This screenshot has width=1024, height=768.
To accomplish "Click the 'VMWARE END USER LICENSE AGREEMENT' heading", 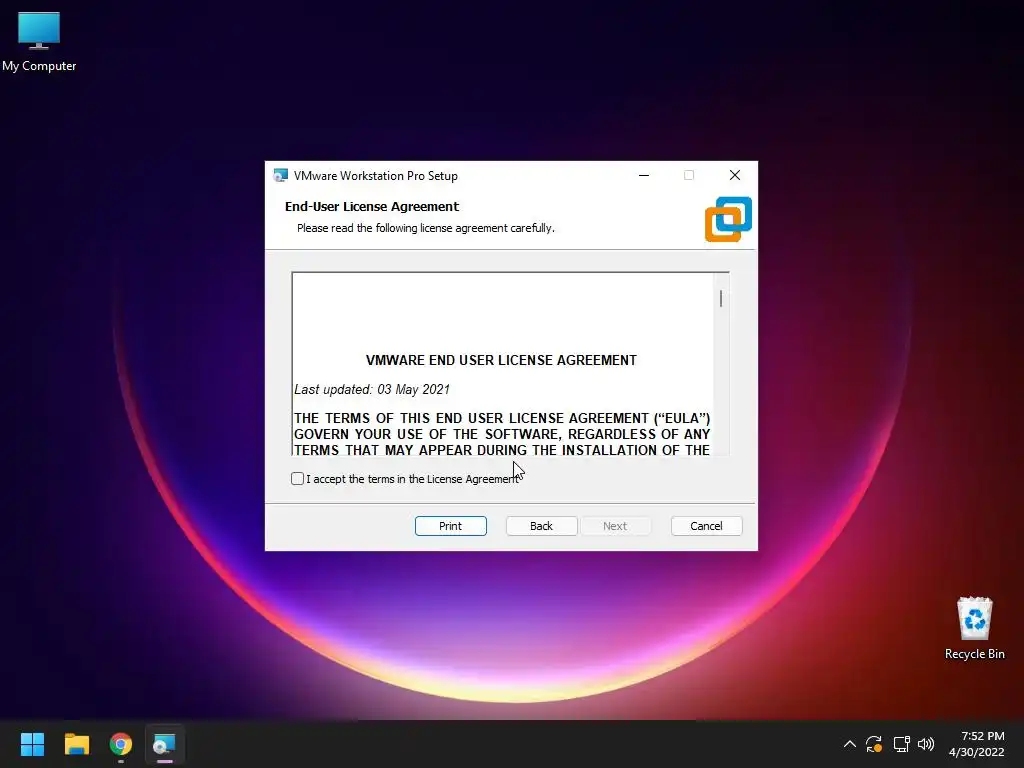I will (x=501, y=360).
